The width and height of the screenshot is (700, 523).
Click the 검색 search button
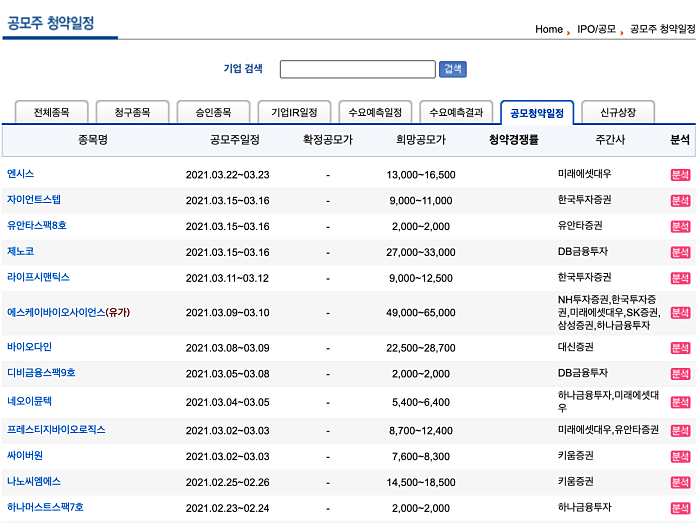pos(453,69)
